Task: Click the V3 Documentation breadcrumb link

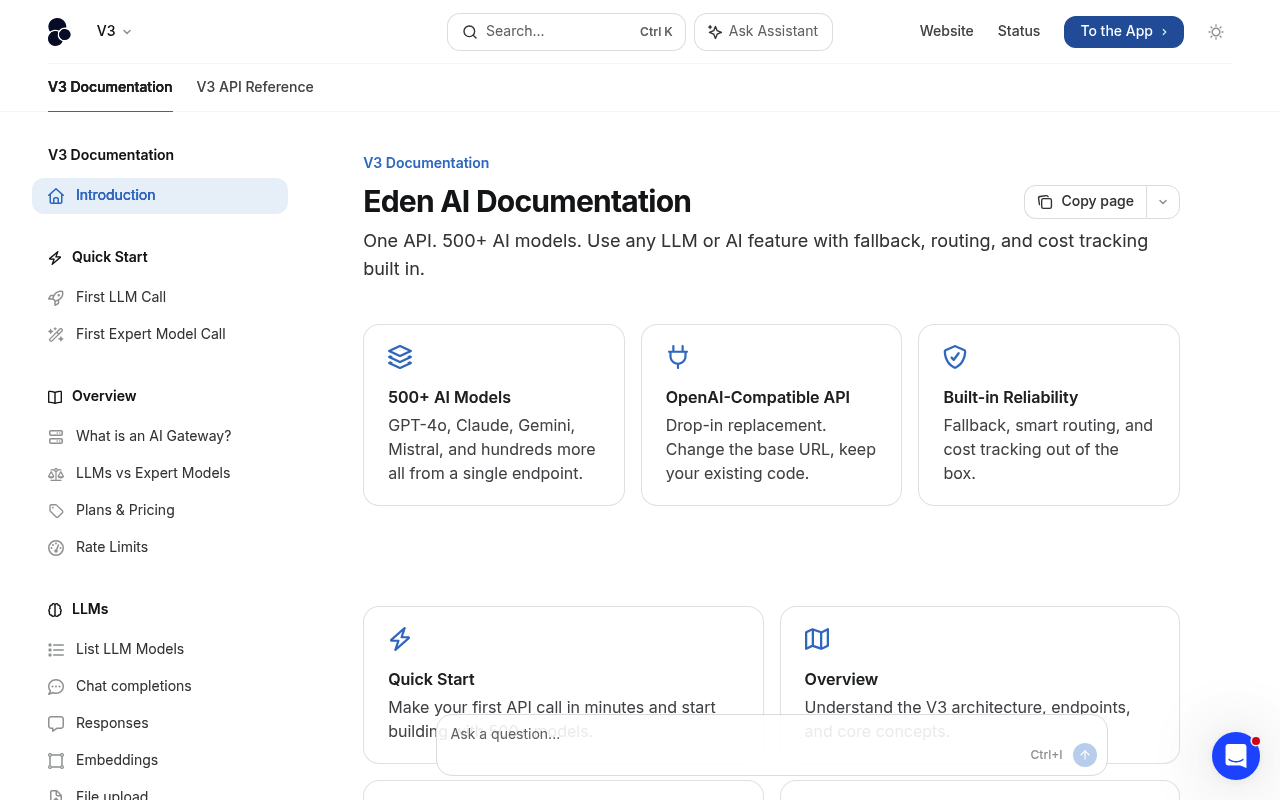Action: point(426,163)
